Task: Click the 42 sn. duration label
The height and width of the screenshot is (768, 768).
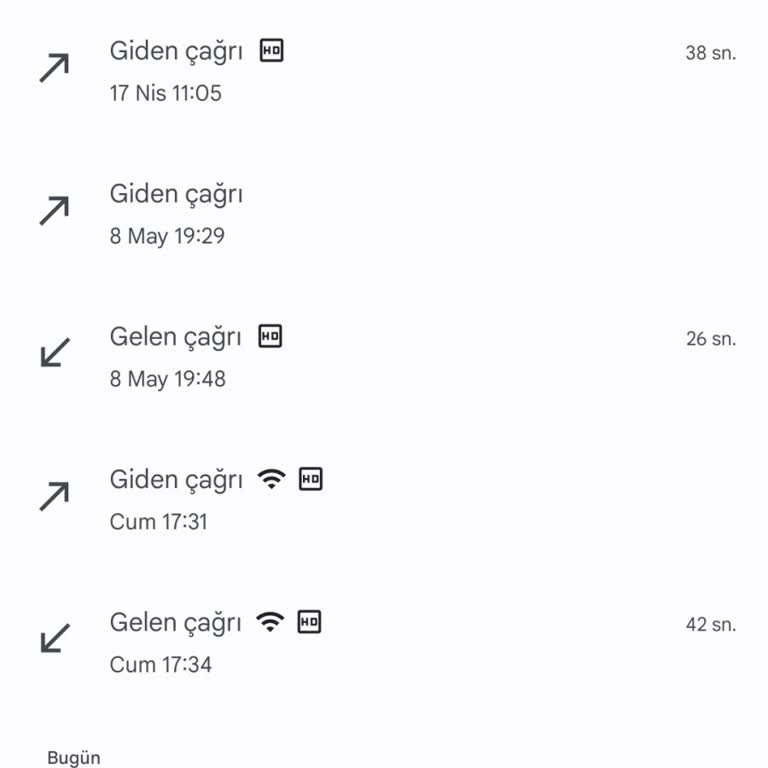Action: point(710,625)
